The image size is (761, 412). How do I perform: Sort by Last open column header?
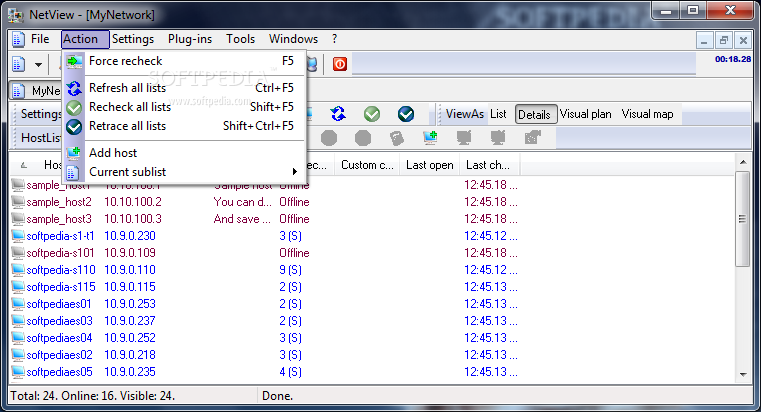tap(430, 165)
